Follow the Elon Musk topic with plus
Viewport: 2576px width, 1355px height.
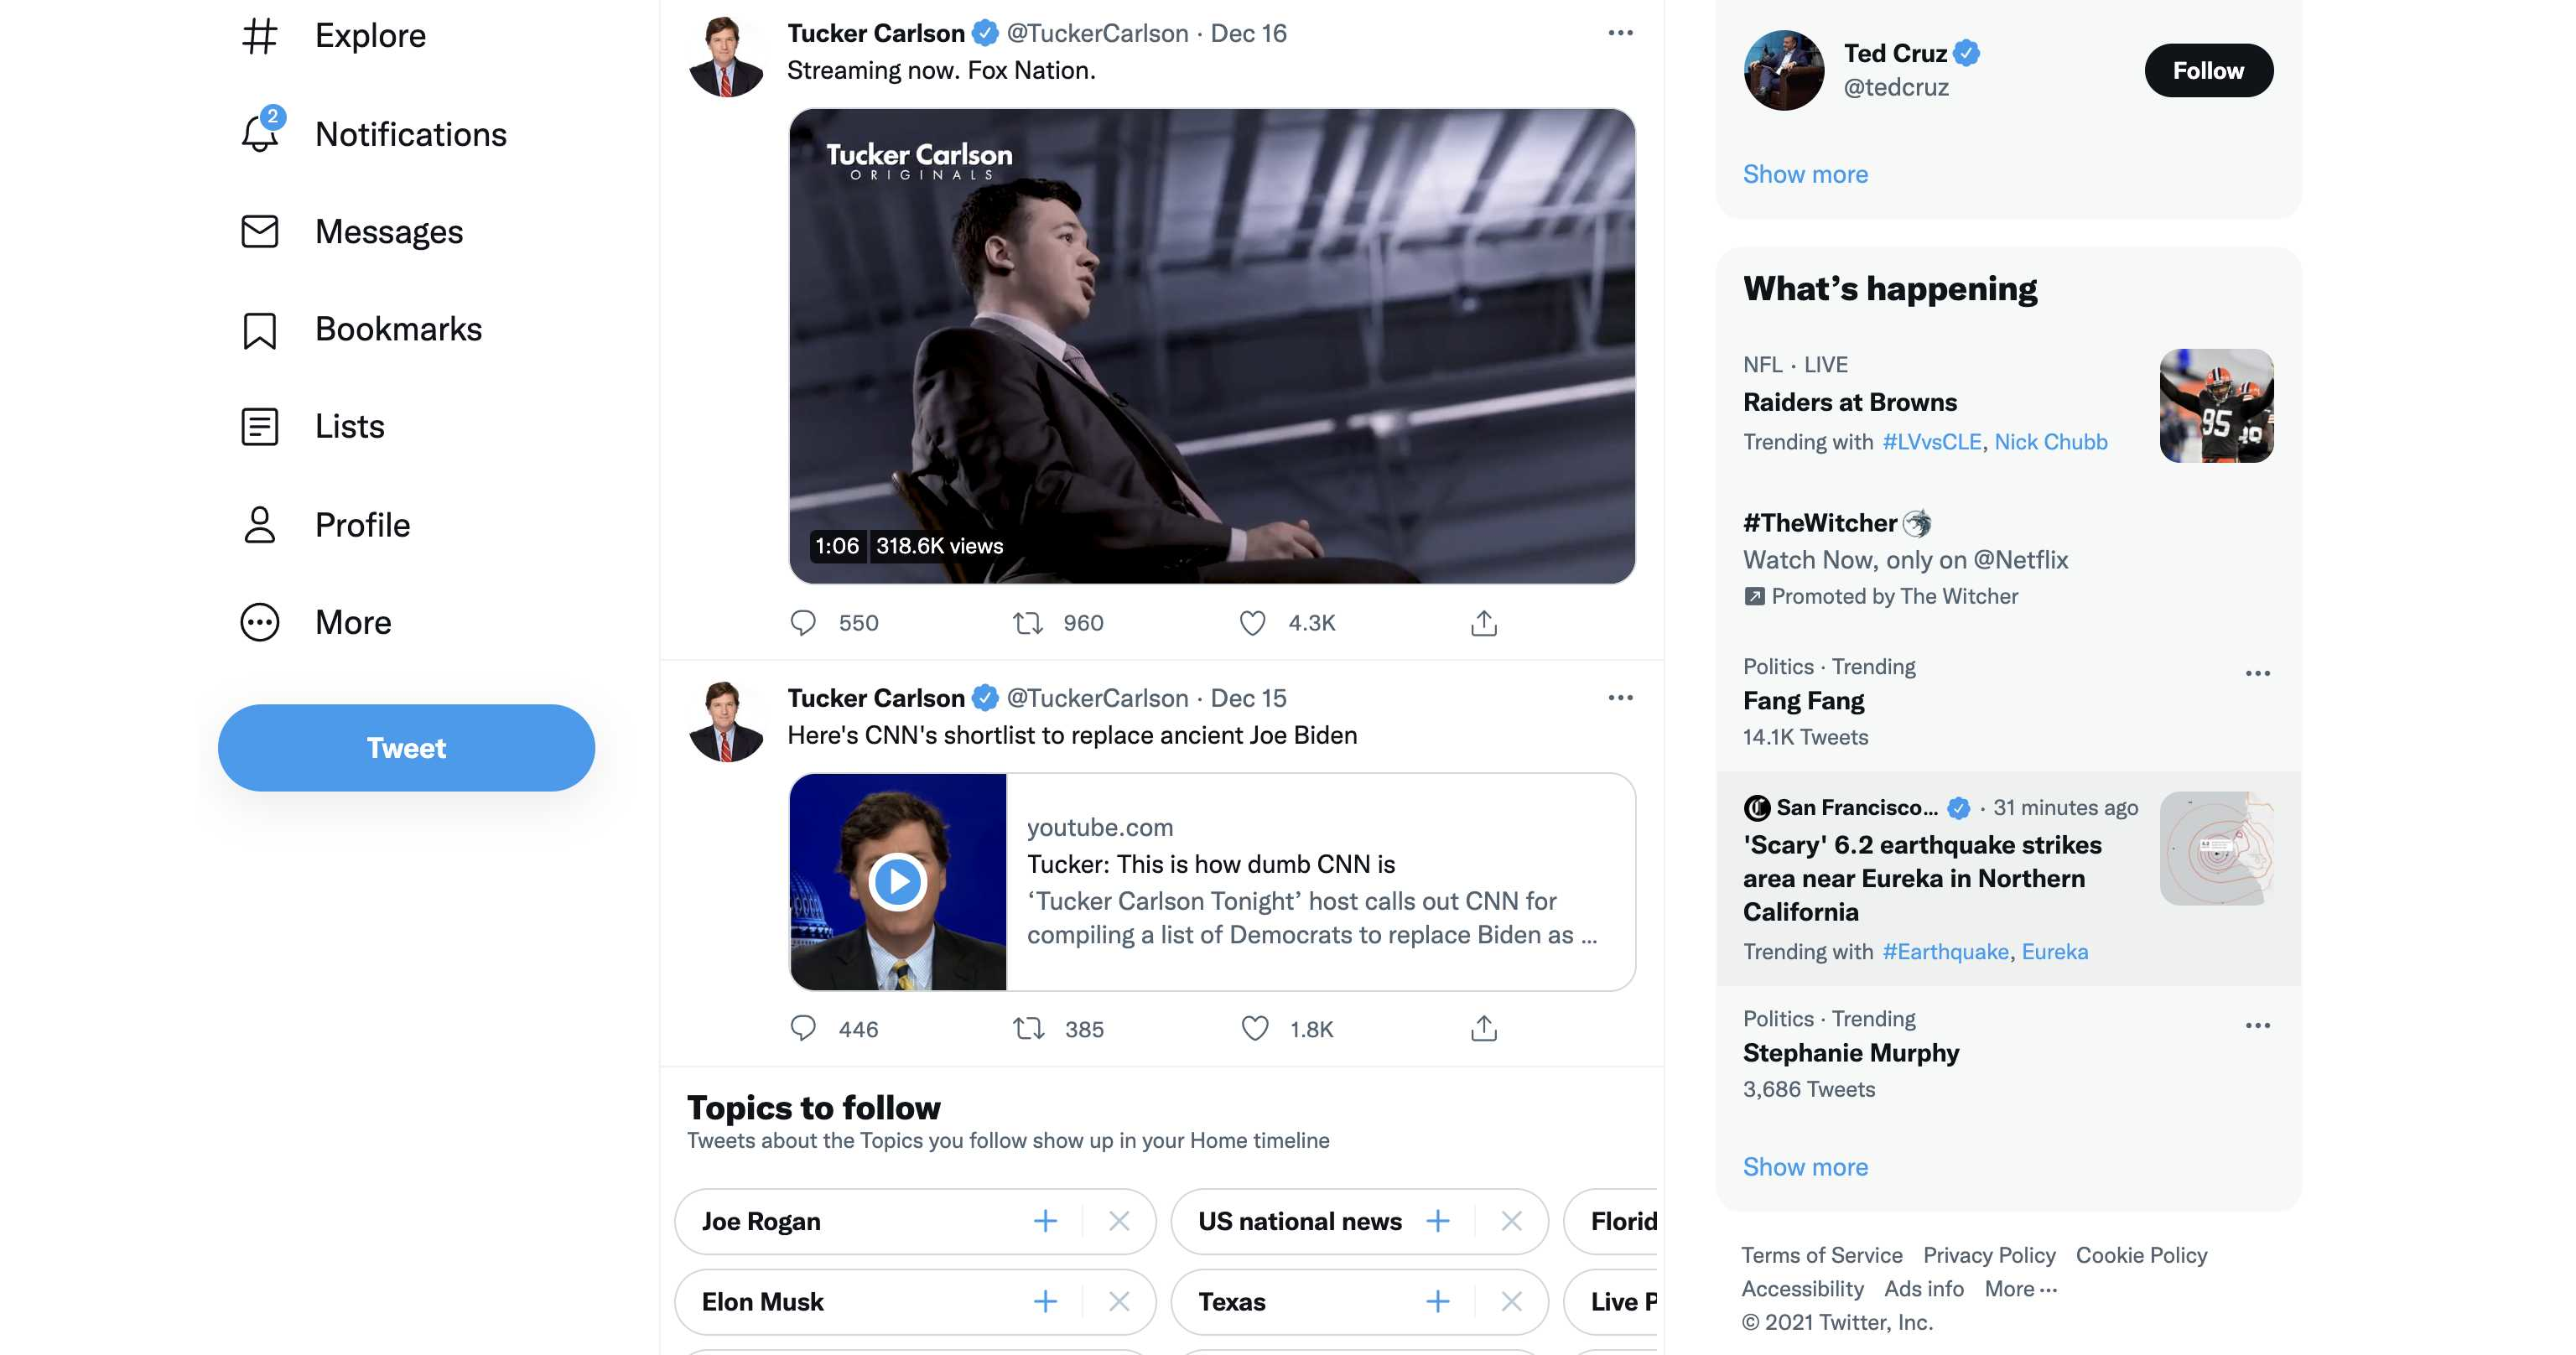1045,1301
